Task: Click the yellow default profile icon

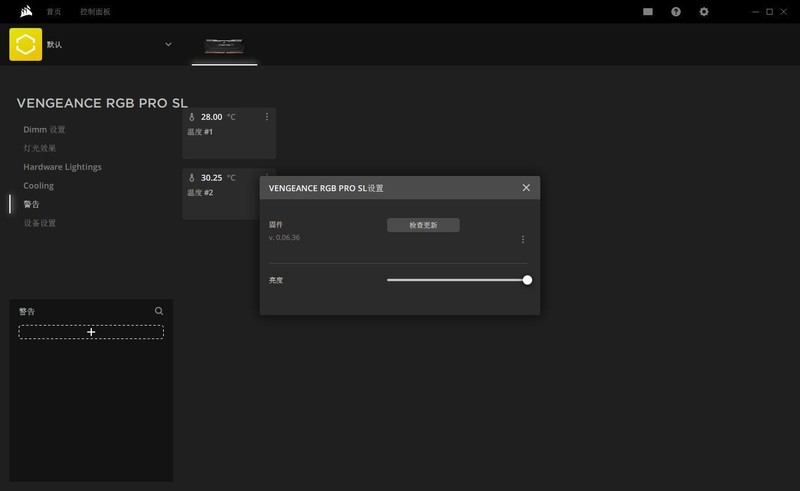Action: (x=26, y=44)
